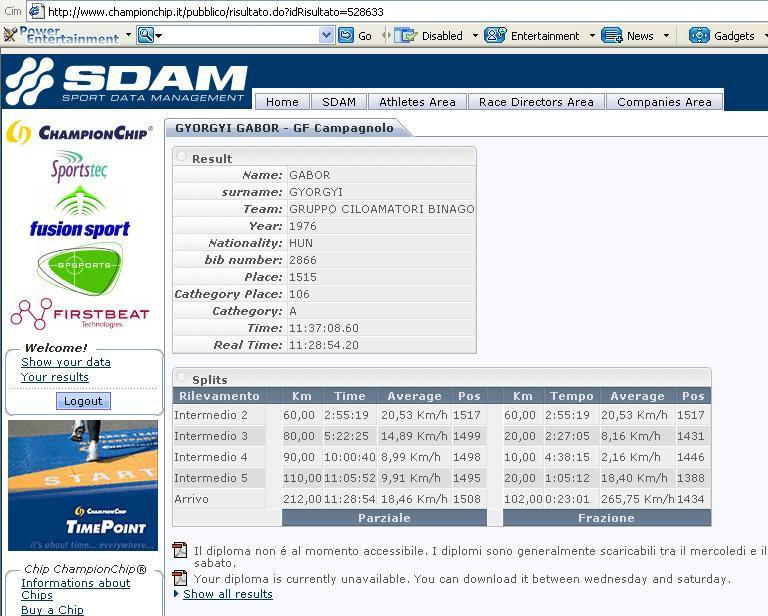The height and width of the screenshot is (616, 768).
Task: Open the Race Directors Area tab
Action: click(x=536, y=102)
